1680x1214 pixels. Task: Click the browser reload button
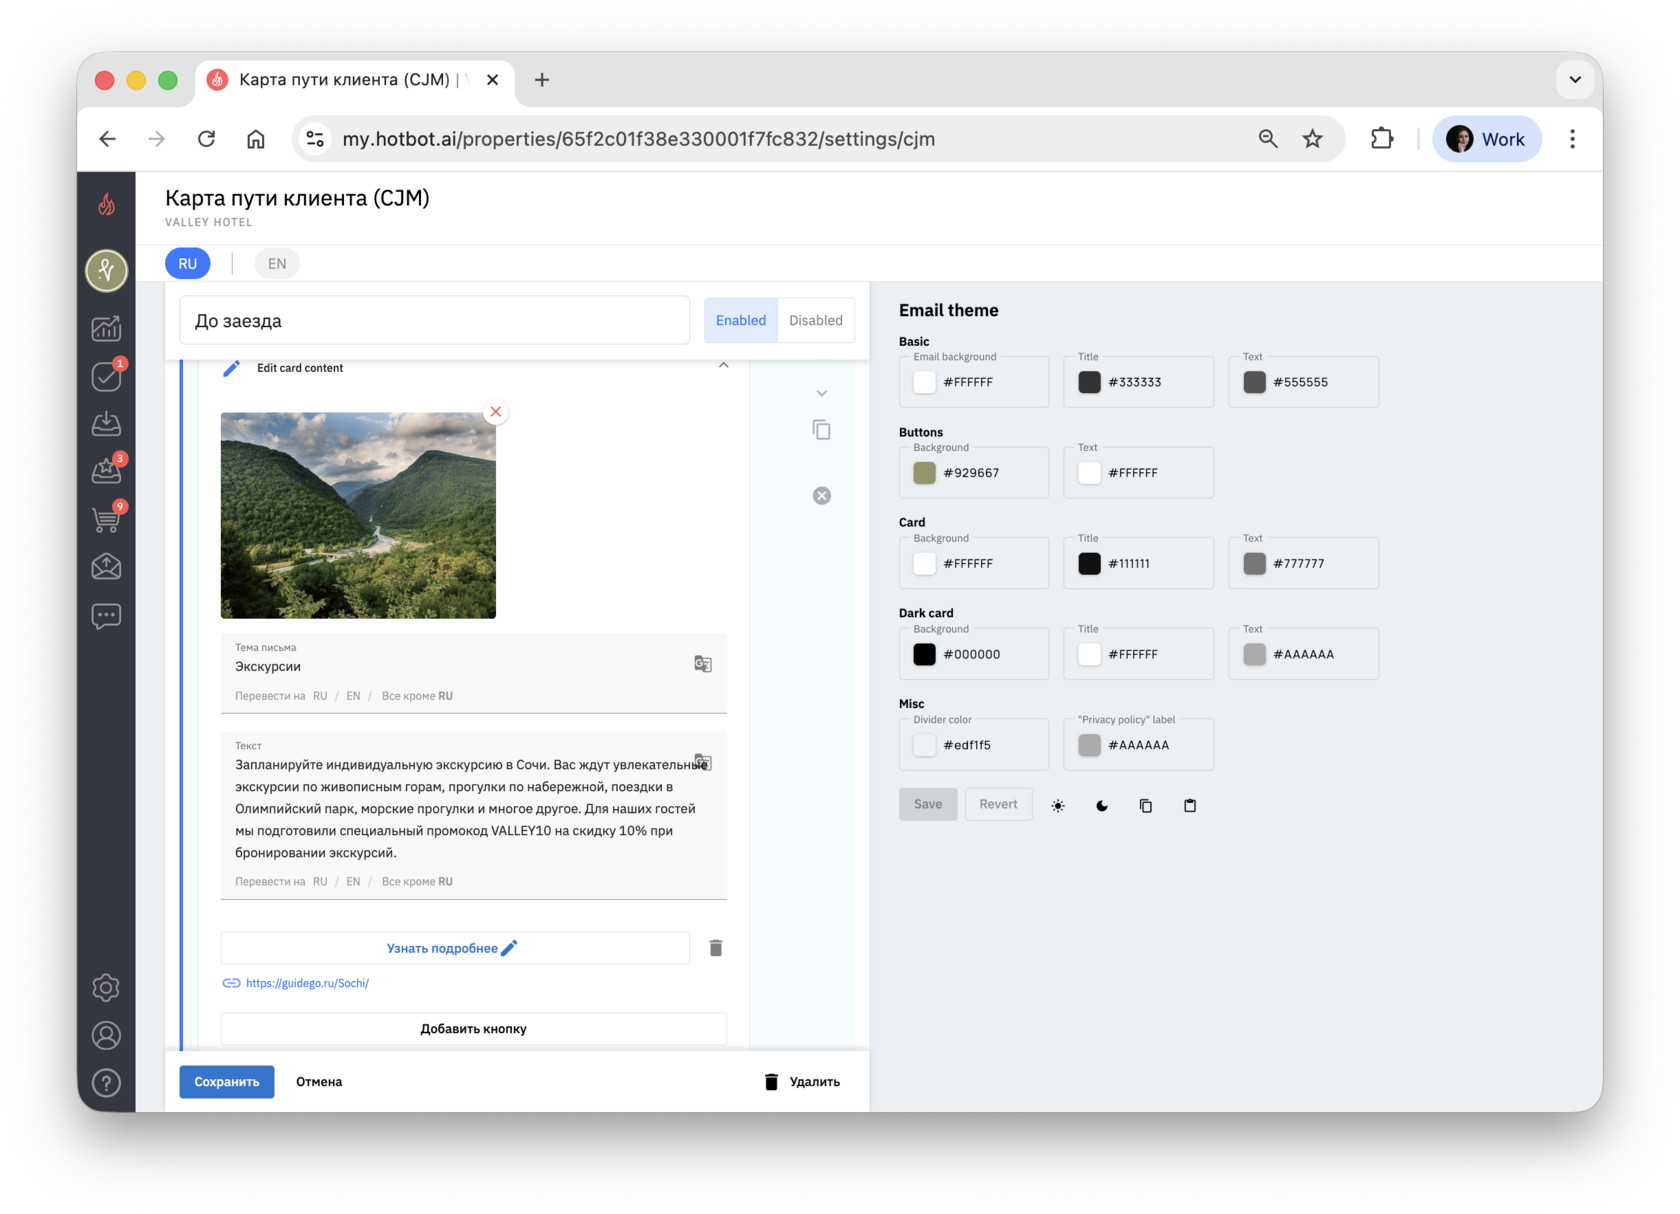[206, 139]
